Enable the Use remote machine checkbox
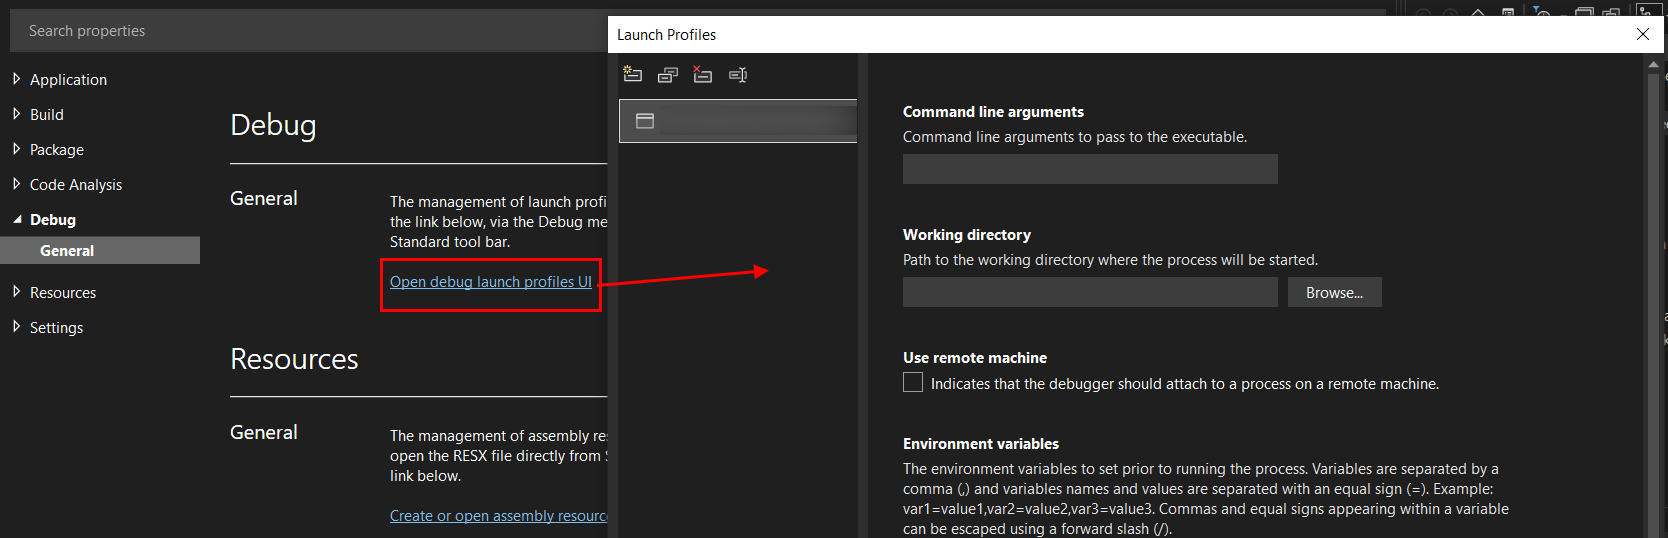The image size is (1668, 538). 913,382
